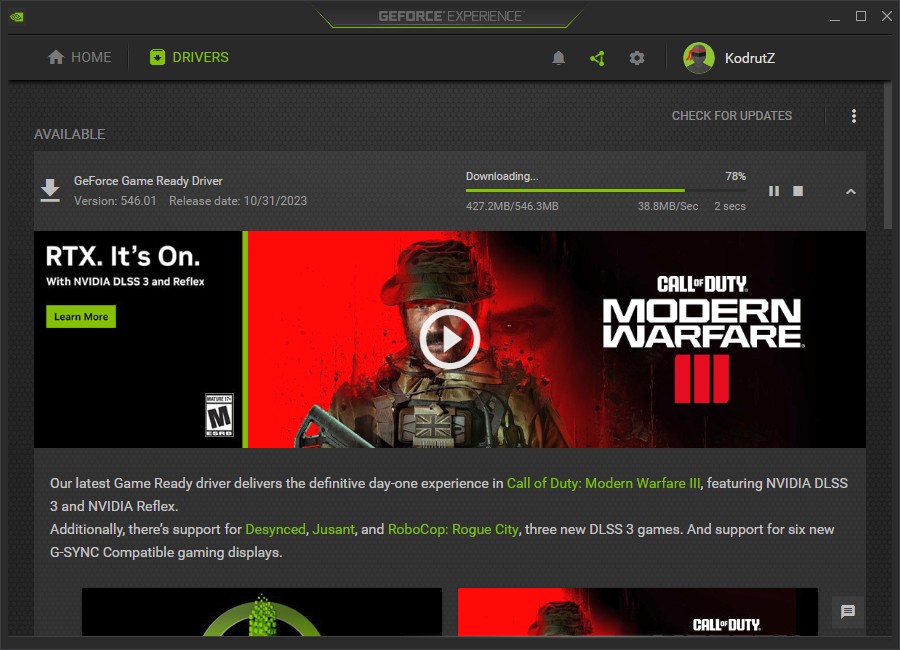900x650 pixels.
Task: Open notifications bell icon
Action: [558, 58]
